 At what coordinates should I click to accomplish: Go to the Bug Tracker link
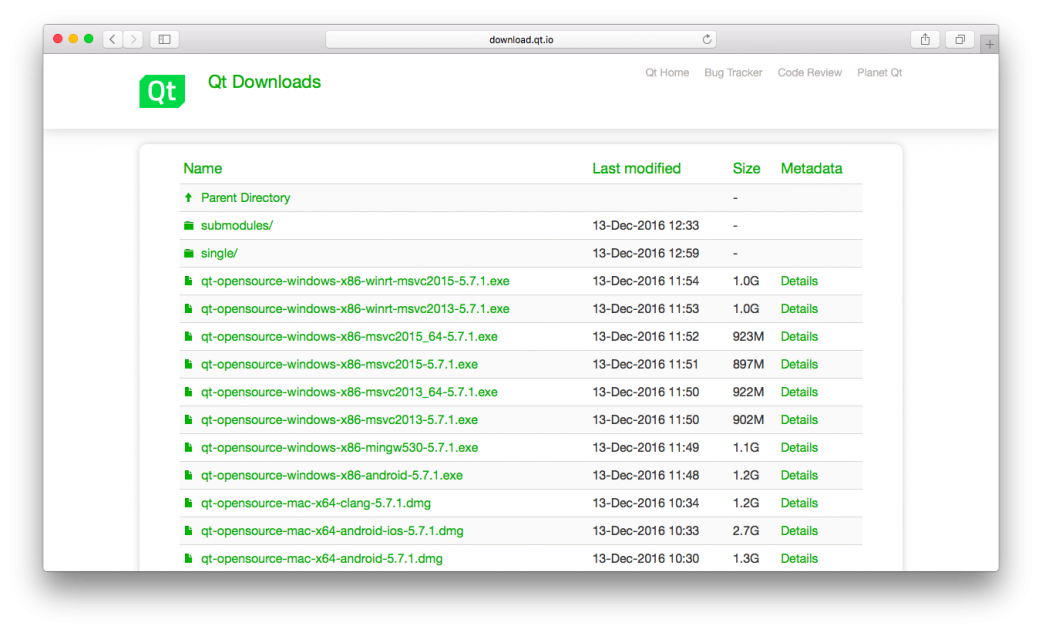point(733,73)
